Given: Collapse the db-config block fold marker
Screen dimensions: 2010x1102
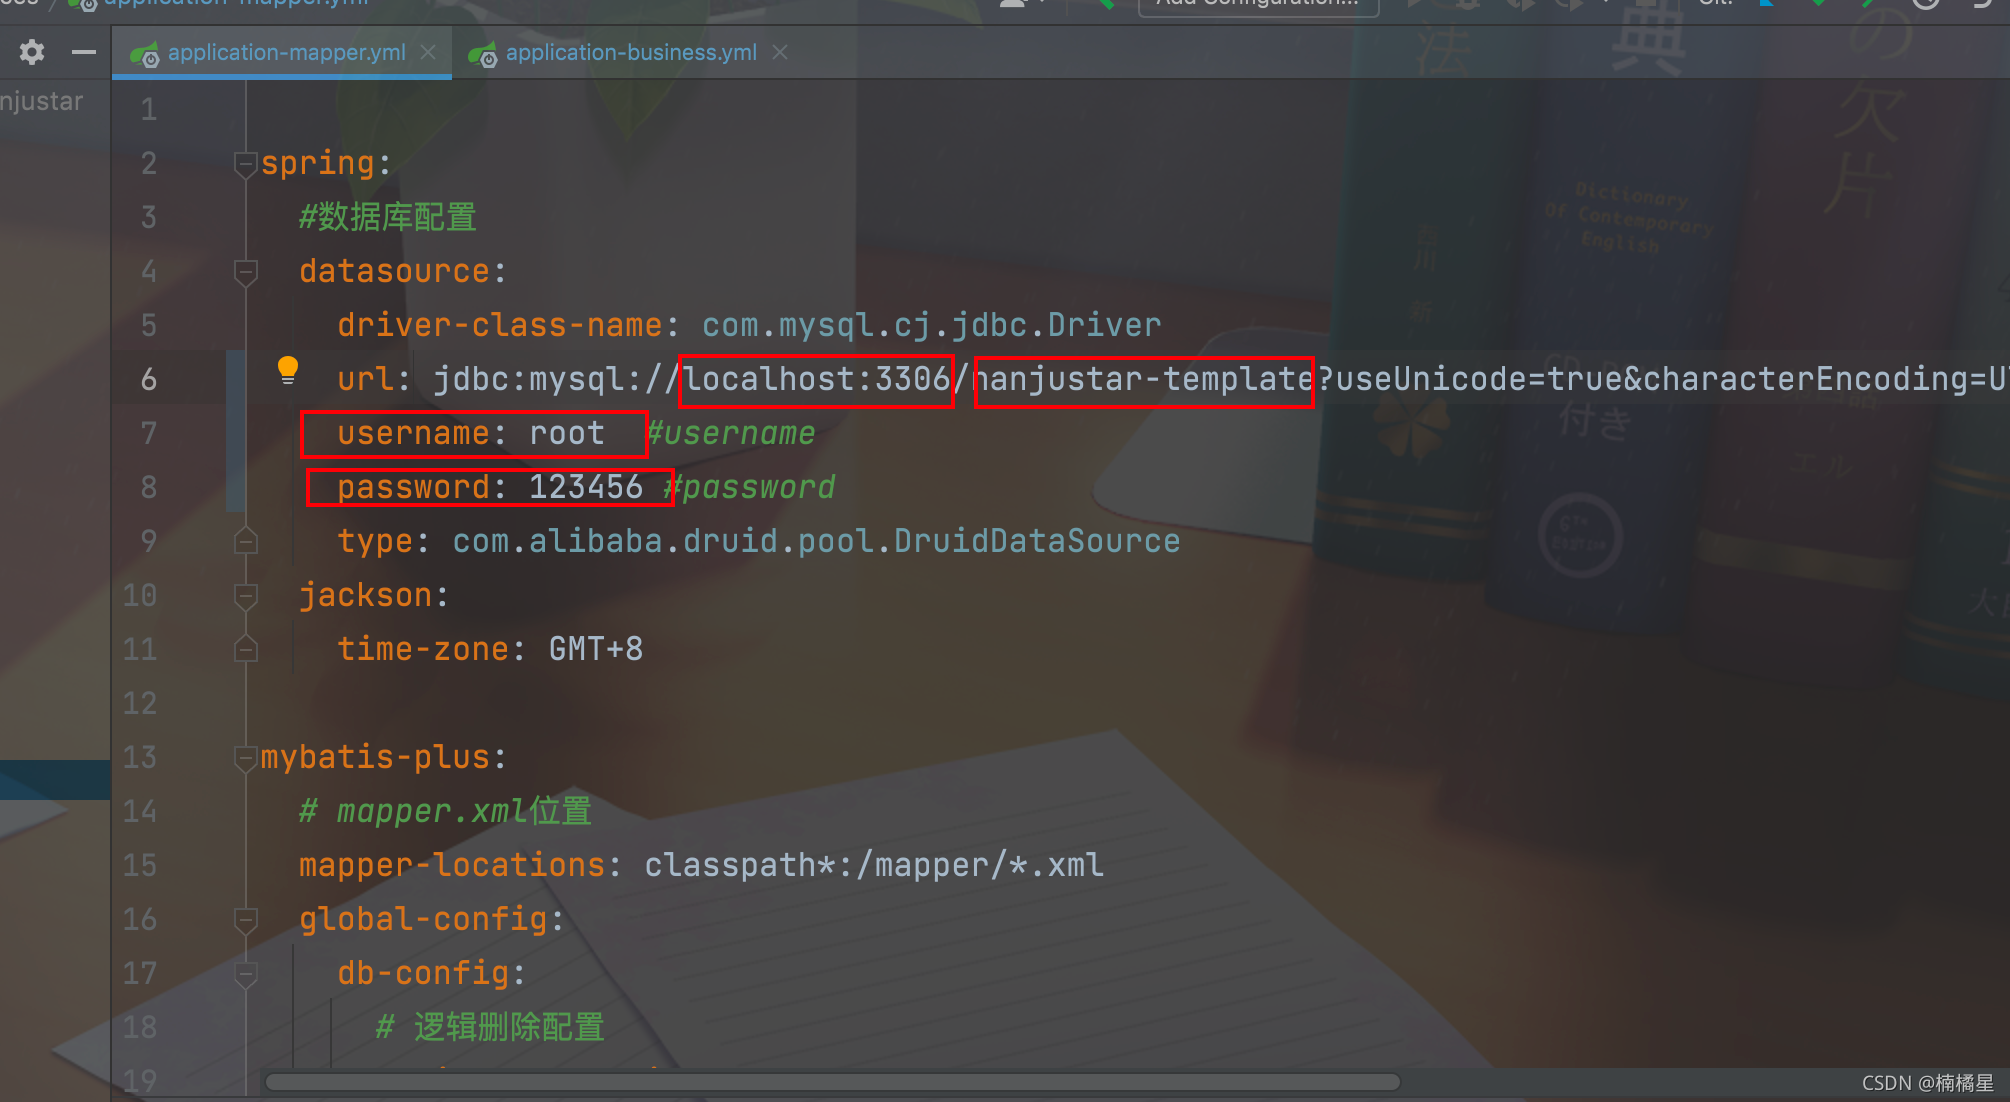Looking at the screenshot, I should [x=245, y=974].
